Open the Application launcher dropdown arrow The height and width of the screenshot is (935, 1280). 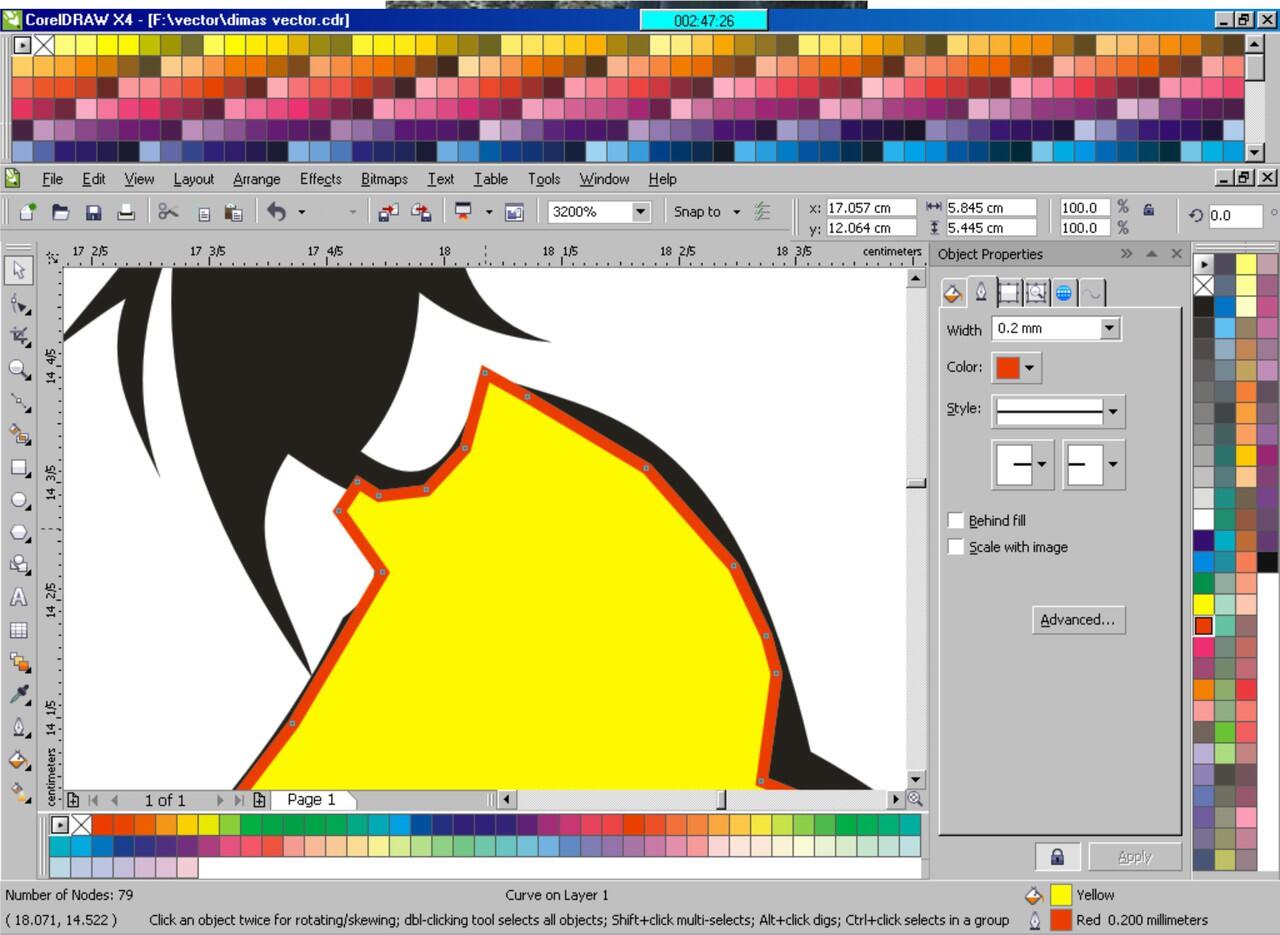point(489,212)
